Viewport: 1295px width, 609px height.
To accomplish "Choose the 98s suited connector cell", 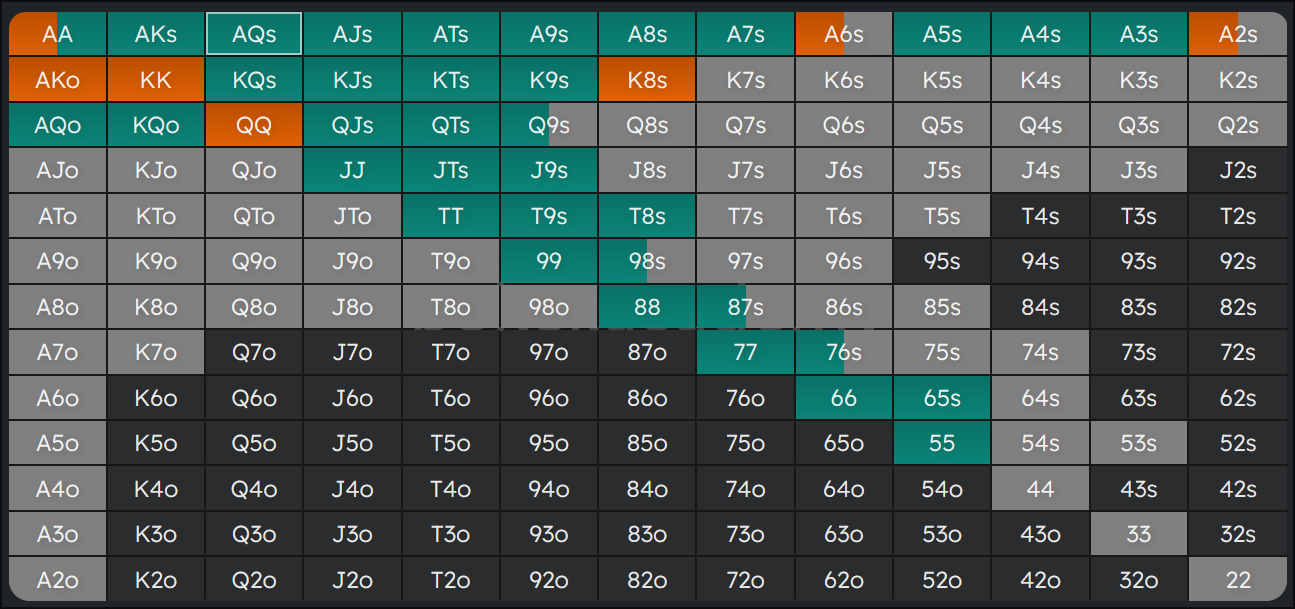I will tap(647, 262).
